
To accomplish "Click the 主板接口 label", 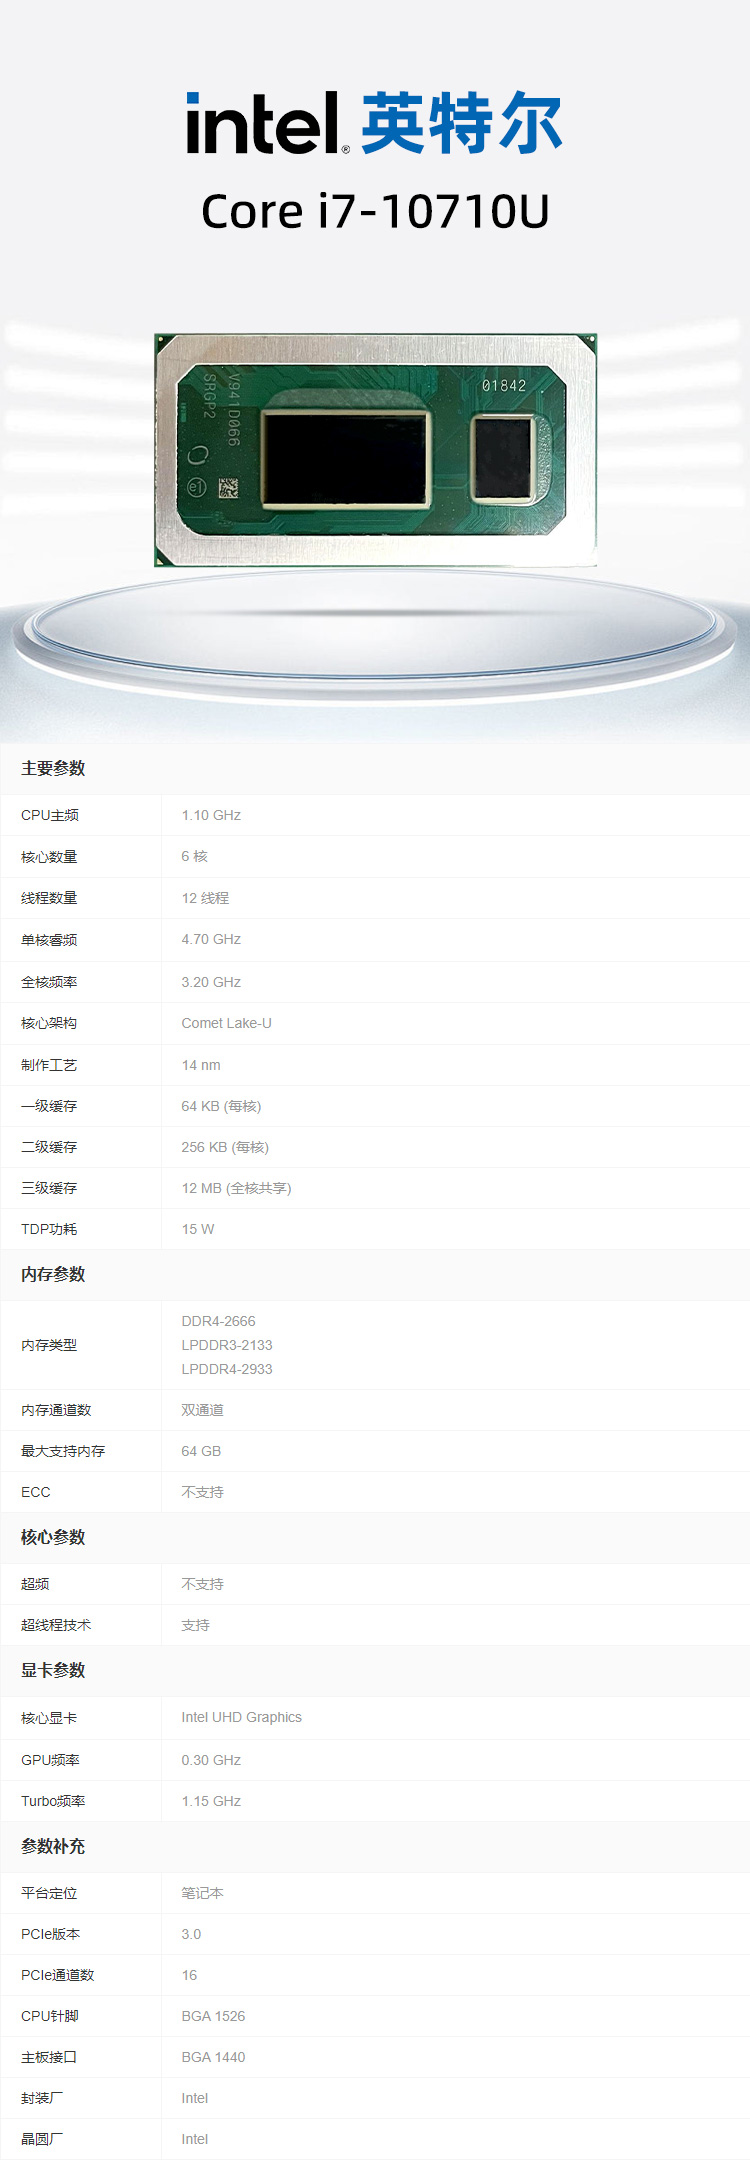I will pyautogui.click(x=49, y=2057).
